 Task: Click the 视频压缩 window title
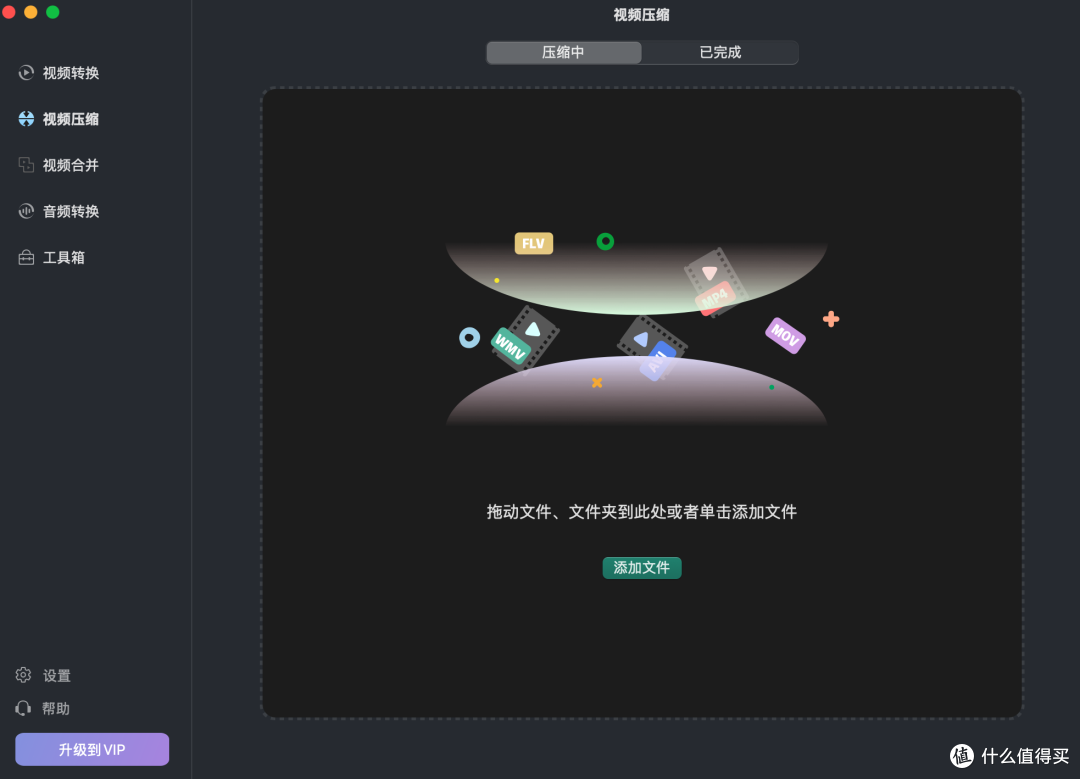pyautogui.click(x=641, y=14)
